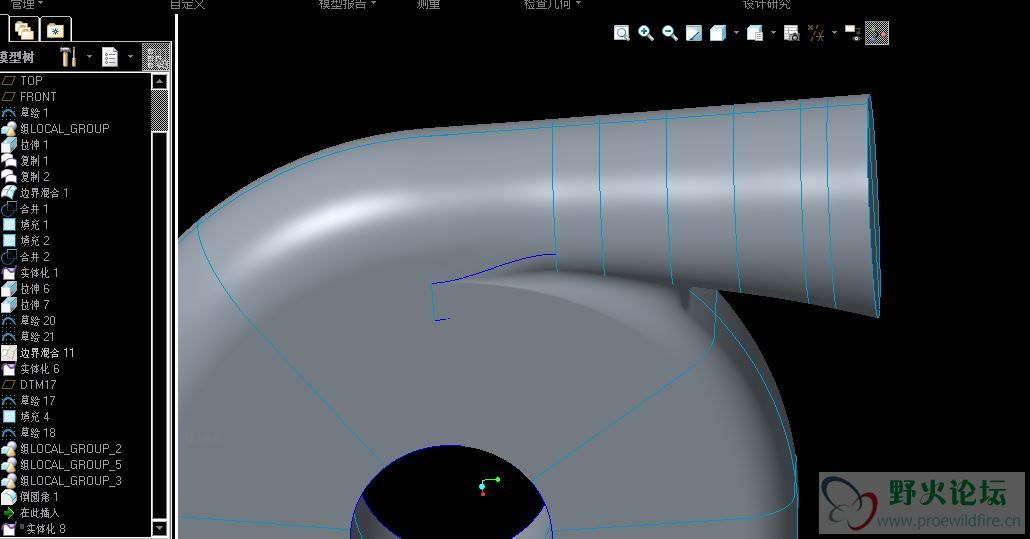Select the 草绘 21 sketch feature
This screenshot has height=539, width=1030.
click(x=29, y=336)
